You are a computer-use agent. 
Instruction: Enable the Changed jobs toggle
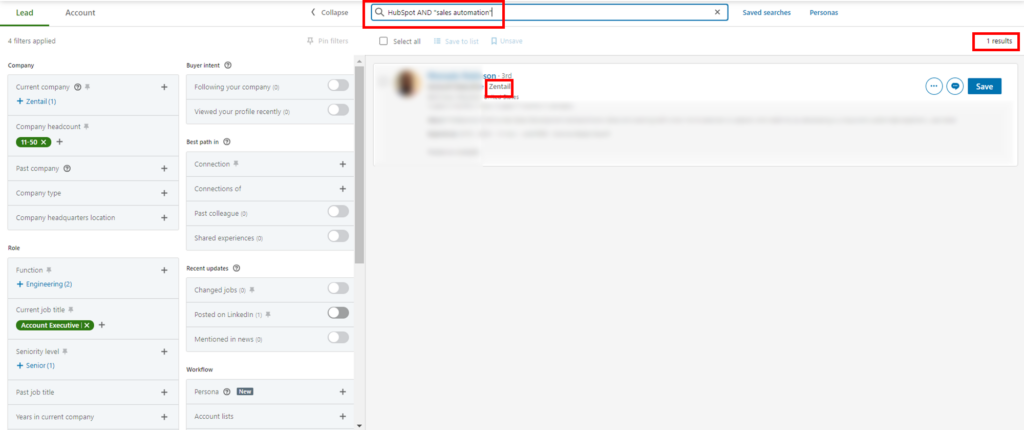click(338, 288)
